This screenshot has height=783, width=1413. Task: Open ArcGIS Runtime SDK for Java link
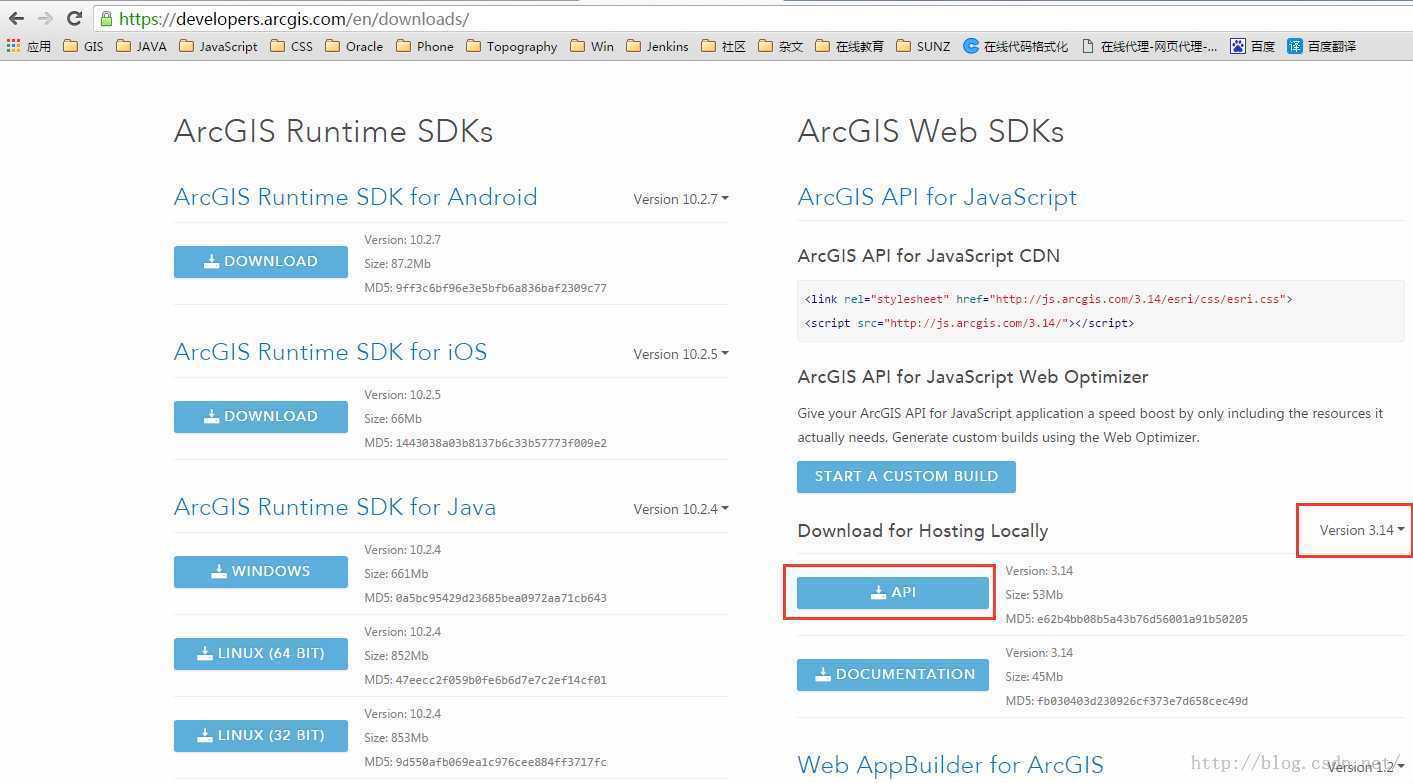[x=335, y=507]
